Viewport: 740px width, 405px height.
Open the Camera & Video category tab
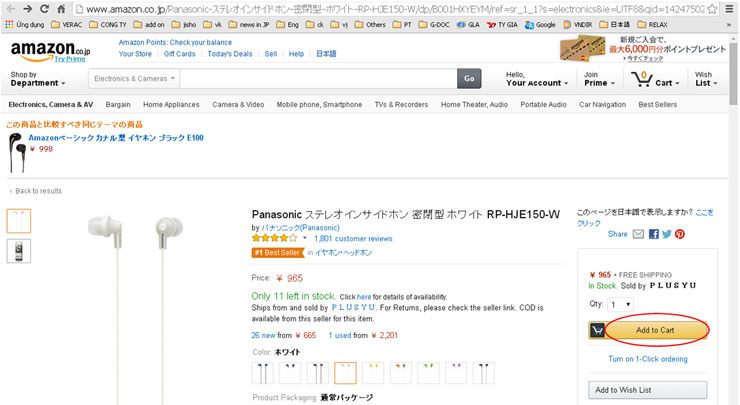coord(238,104)
